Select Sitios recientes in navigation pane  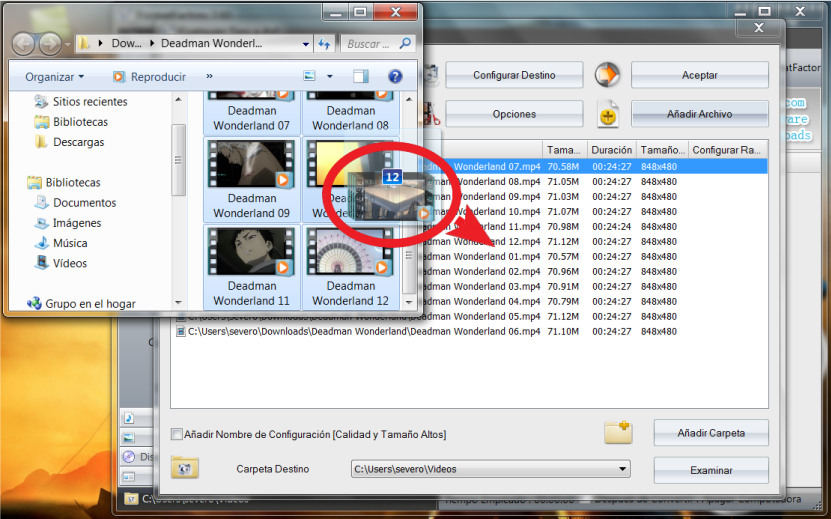pyautogui.click(x=81, y=102)
